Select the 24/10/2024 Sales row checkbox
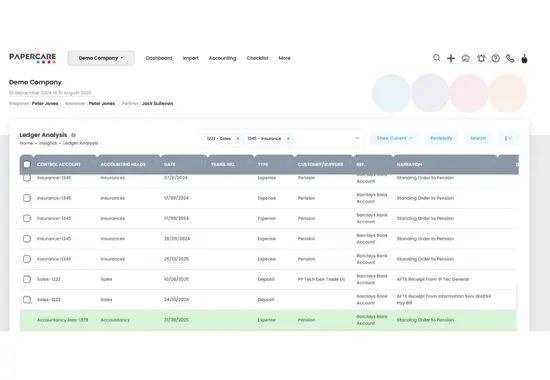This screenshot has height=380, width=550. (27, 300)
